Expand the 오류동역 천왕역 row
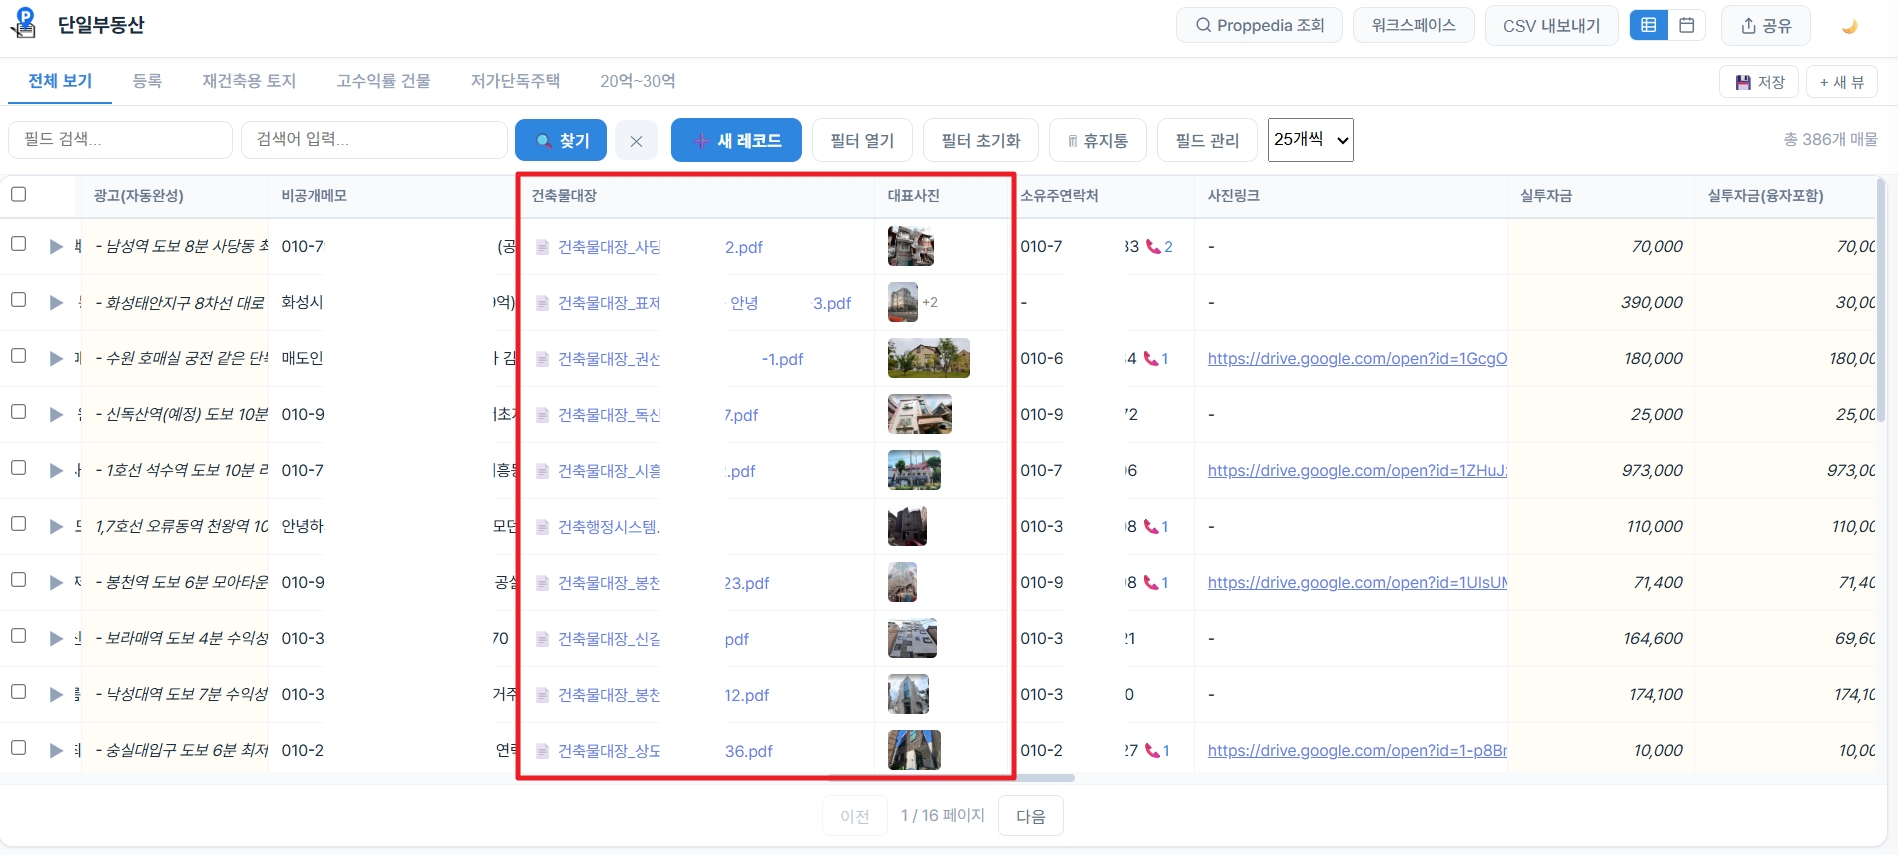 pos(56,526)
